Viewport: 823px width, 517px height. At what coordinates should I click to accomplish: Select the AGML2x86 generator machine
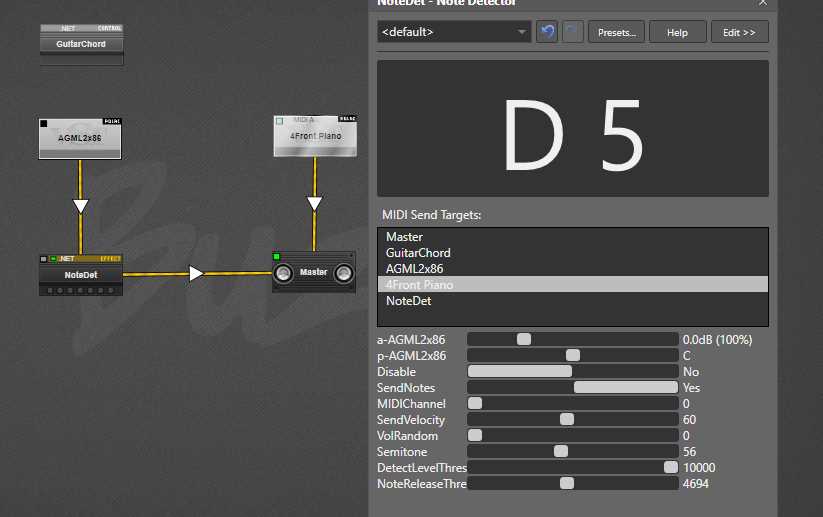[x=80, y=139]
